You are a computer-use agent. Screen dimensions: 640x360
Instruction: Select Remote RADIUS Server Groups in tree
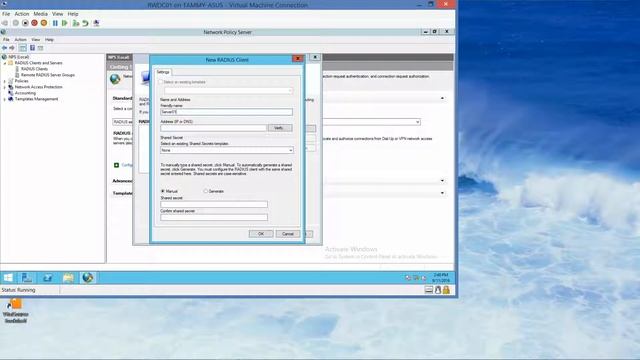48,75
